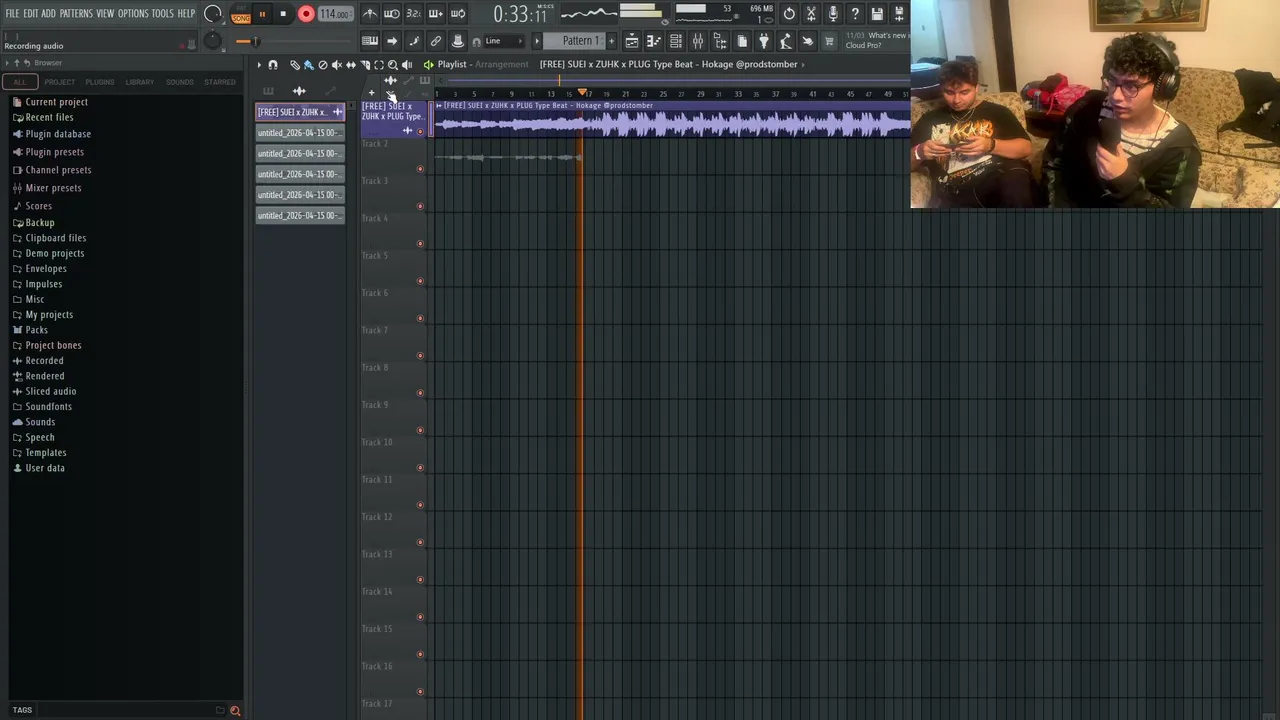Open the help question mark icon
Viewport: 1280px width, 720px height.
(855, 14)
